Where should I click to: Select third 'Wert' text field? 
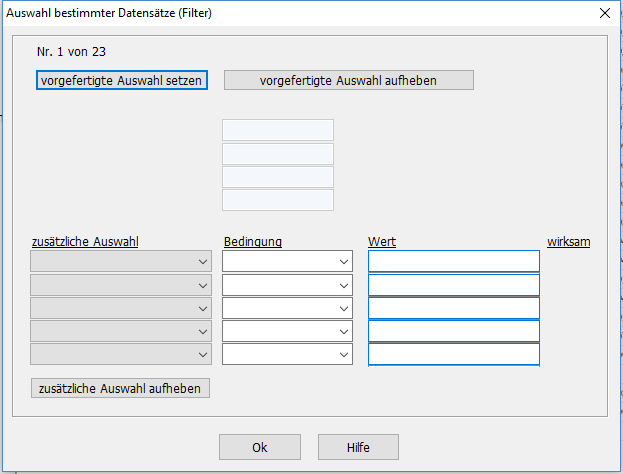(453, 308)
